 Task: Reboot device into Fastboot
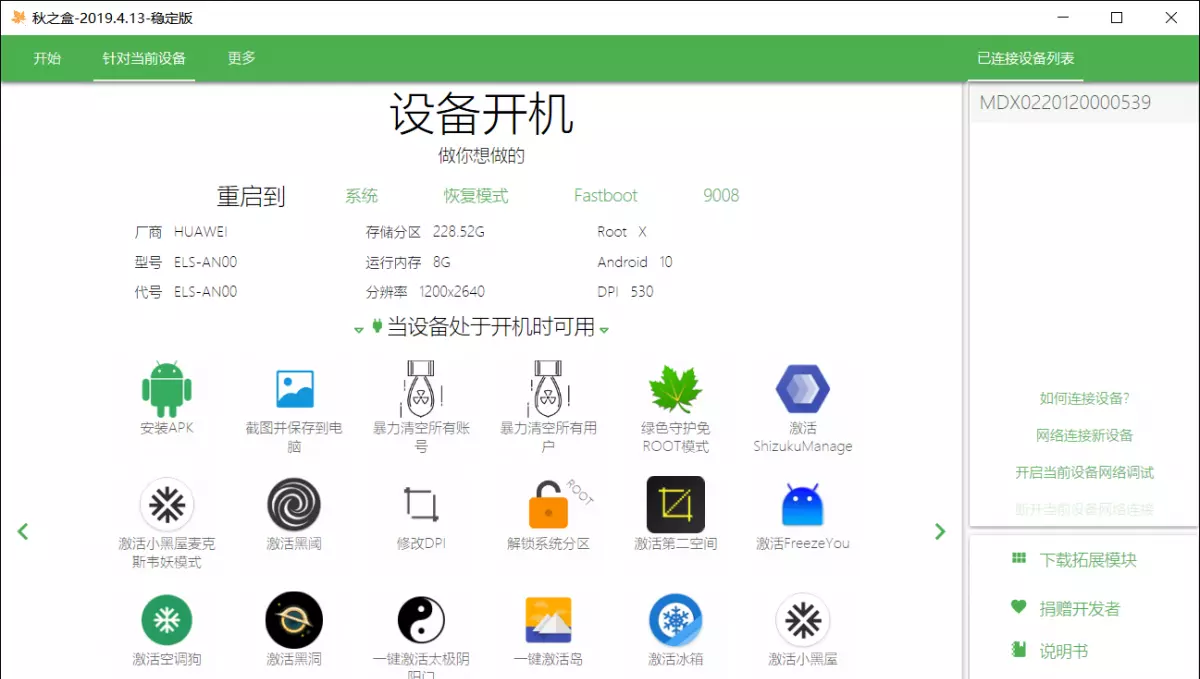605,196
